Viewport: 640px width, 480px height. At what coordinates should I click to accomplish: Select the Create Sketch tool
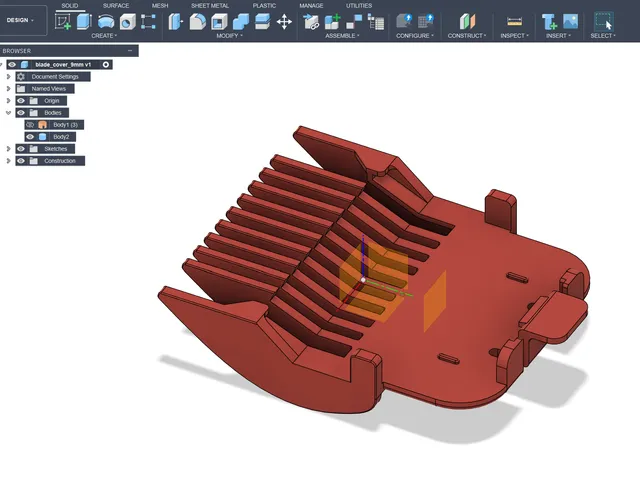(x=63, y=21)
